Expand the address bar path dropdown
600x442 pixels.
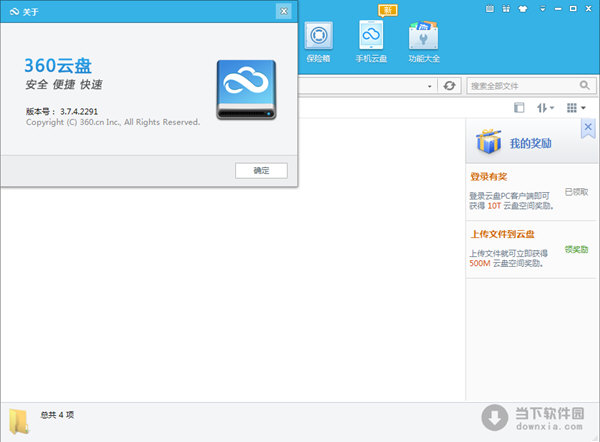tap(430, 86)
